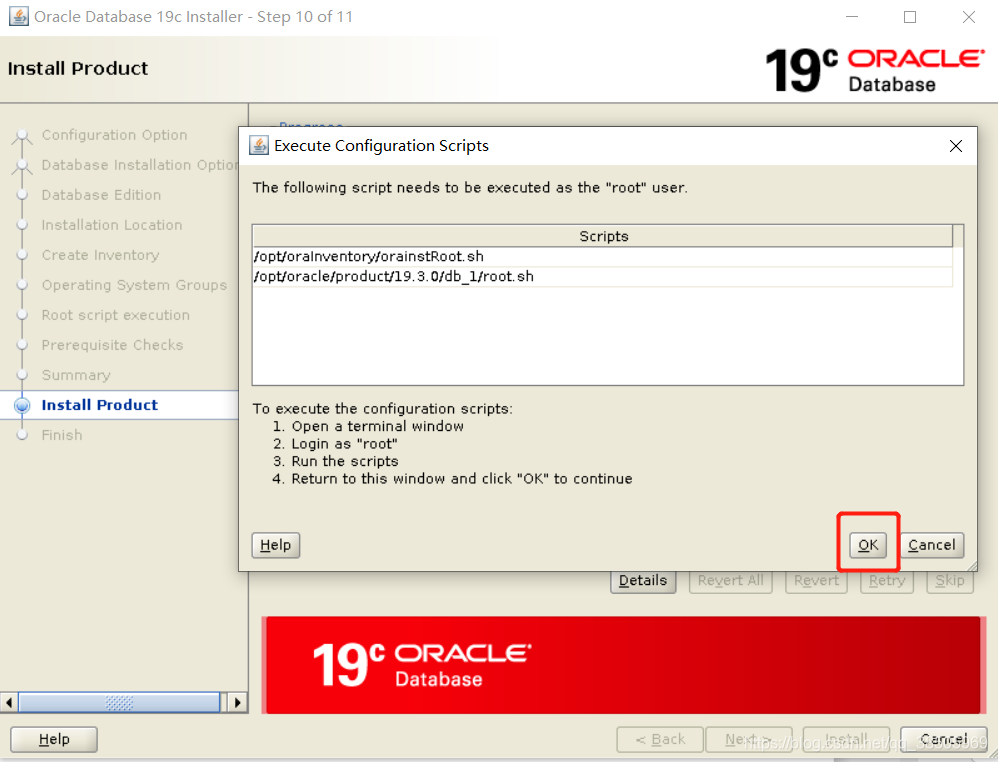Click the sidebar scroll right arrow

[237, 703]
